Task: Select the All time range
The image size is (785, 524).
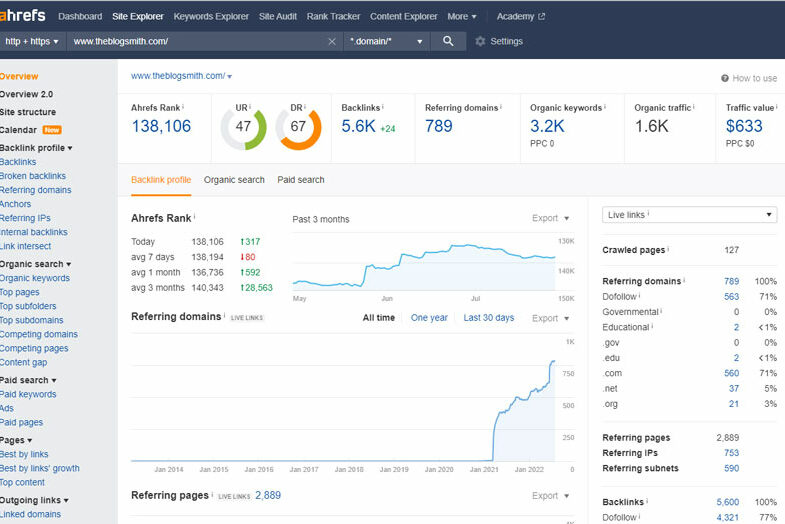Action: (x=378, y=318)
